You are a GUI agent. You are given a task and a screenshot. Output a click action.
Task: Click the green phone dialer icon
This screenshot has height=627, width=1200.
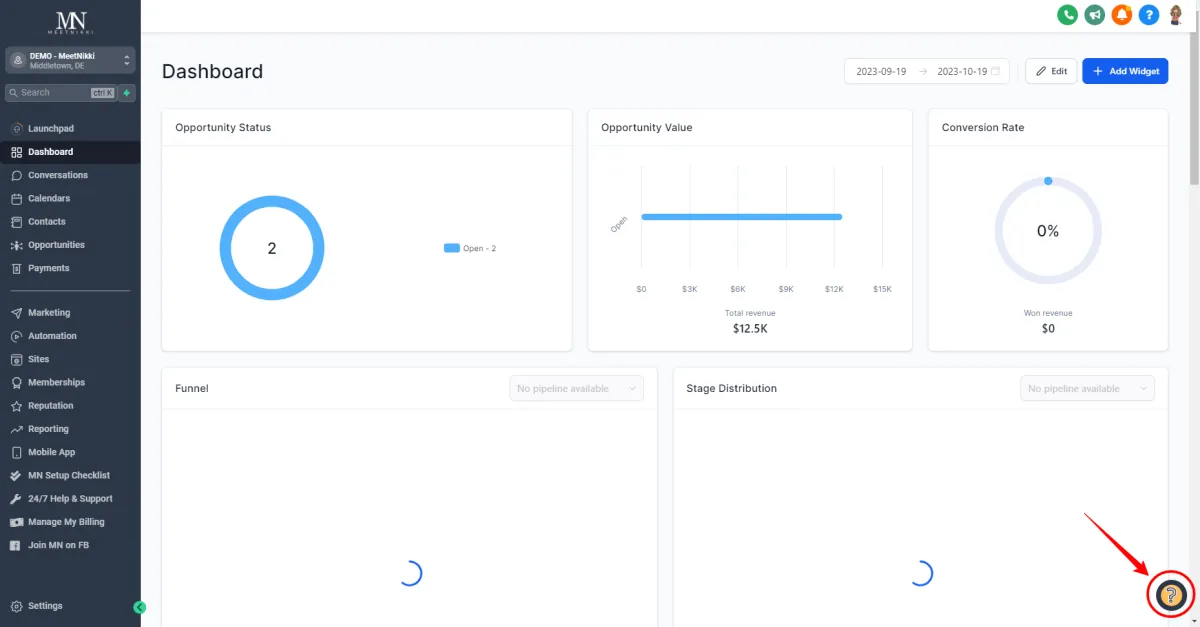(1068, 15)
